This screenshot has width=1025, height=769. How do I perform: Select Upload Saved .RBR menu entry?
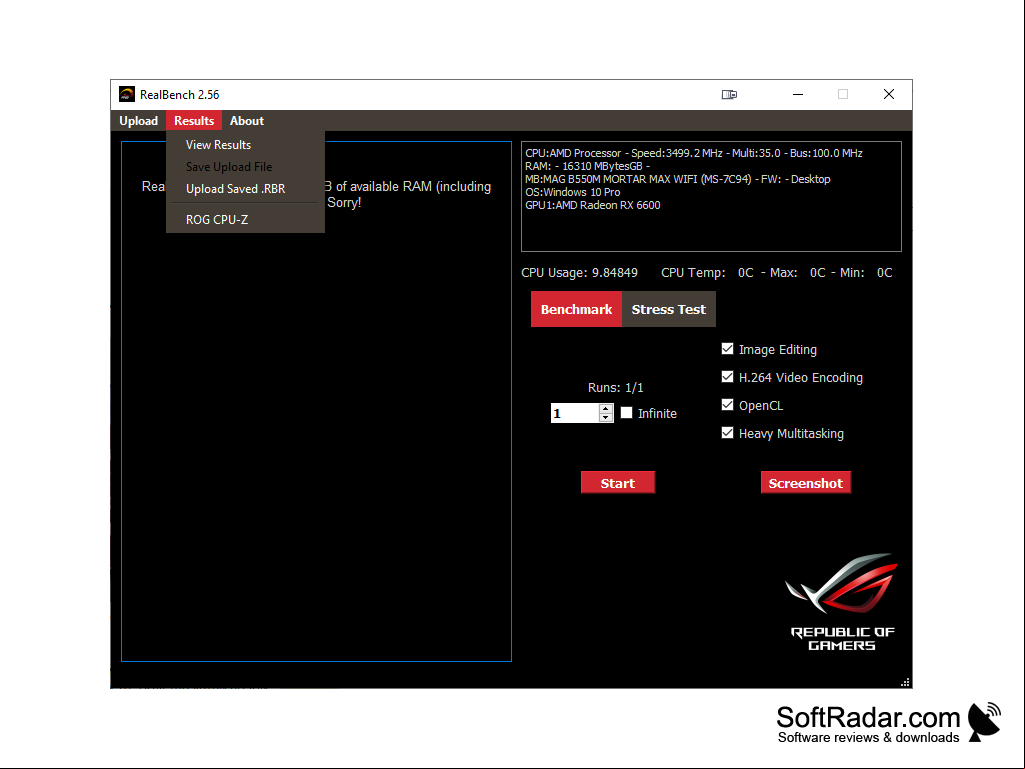[245, 188]
